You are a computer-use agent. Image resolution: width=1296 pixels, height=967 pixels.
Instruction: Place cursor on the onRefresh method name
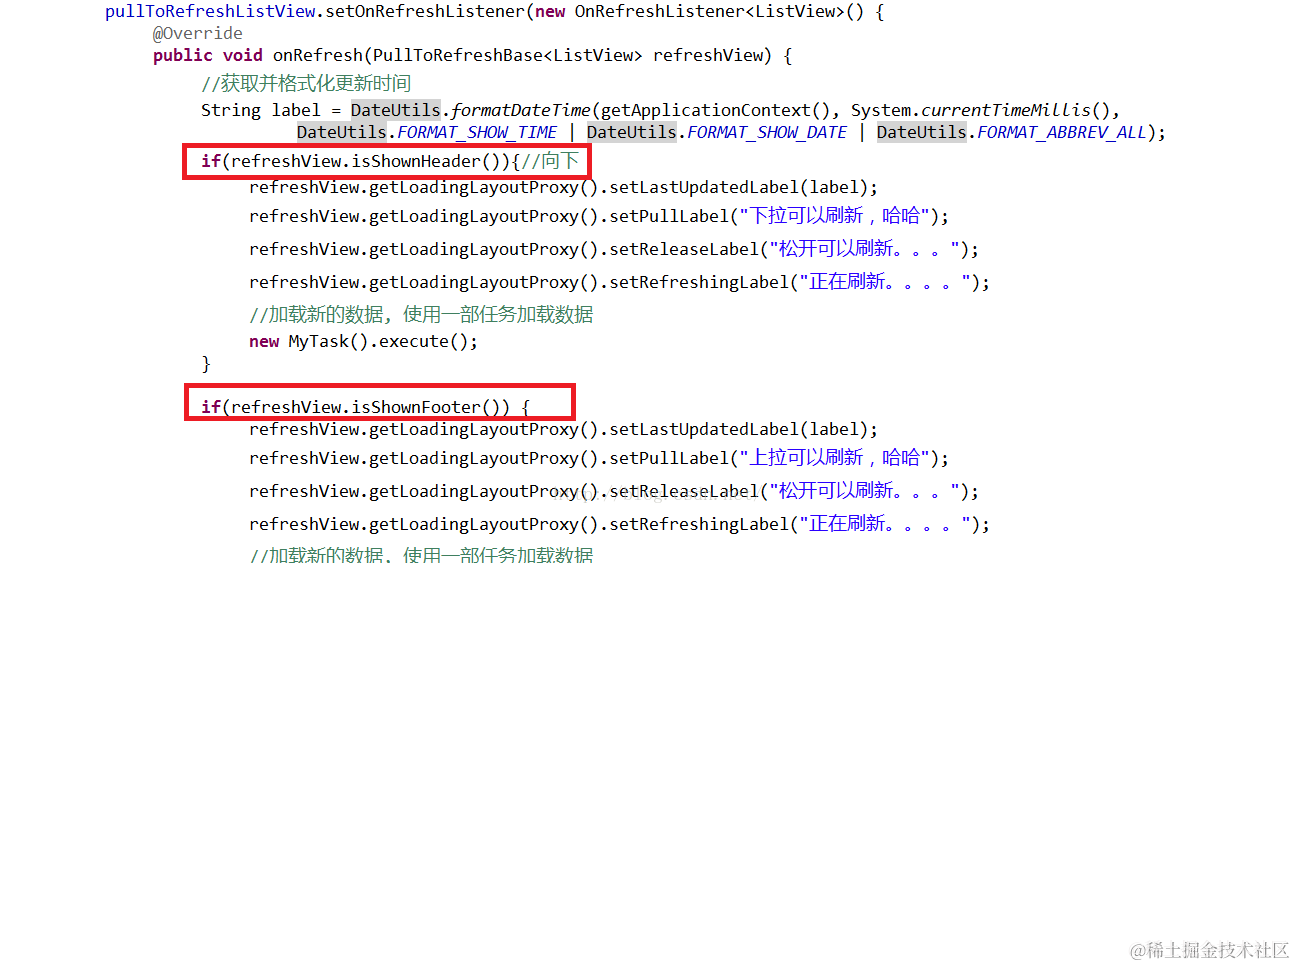point(318,56)
